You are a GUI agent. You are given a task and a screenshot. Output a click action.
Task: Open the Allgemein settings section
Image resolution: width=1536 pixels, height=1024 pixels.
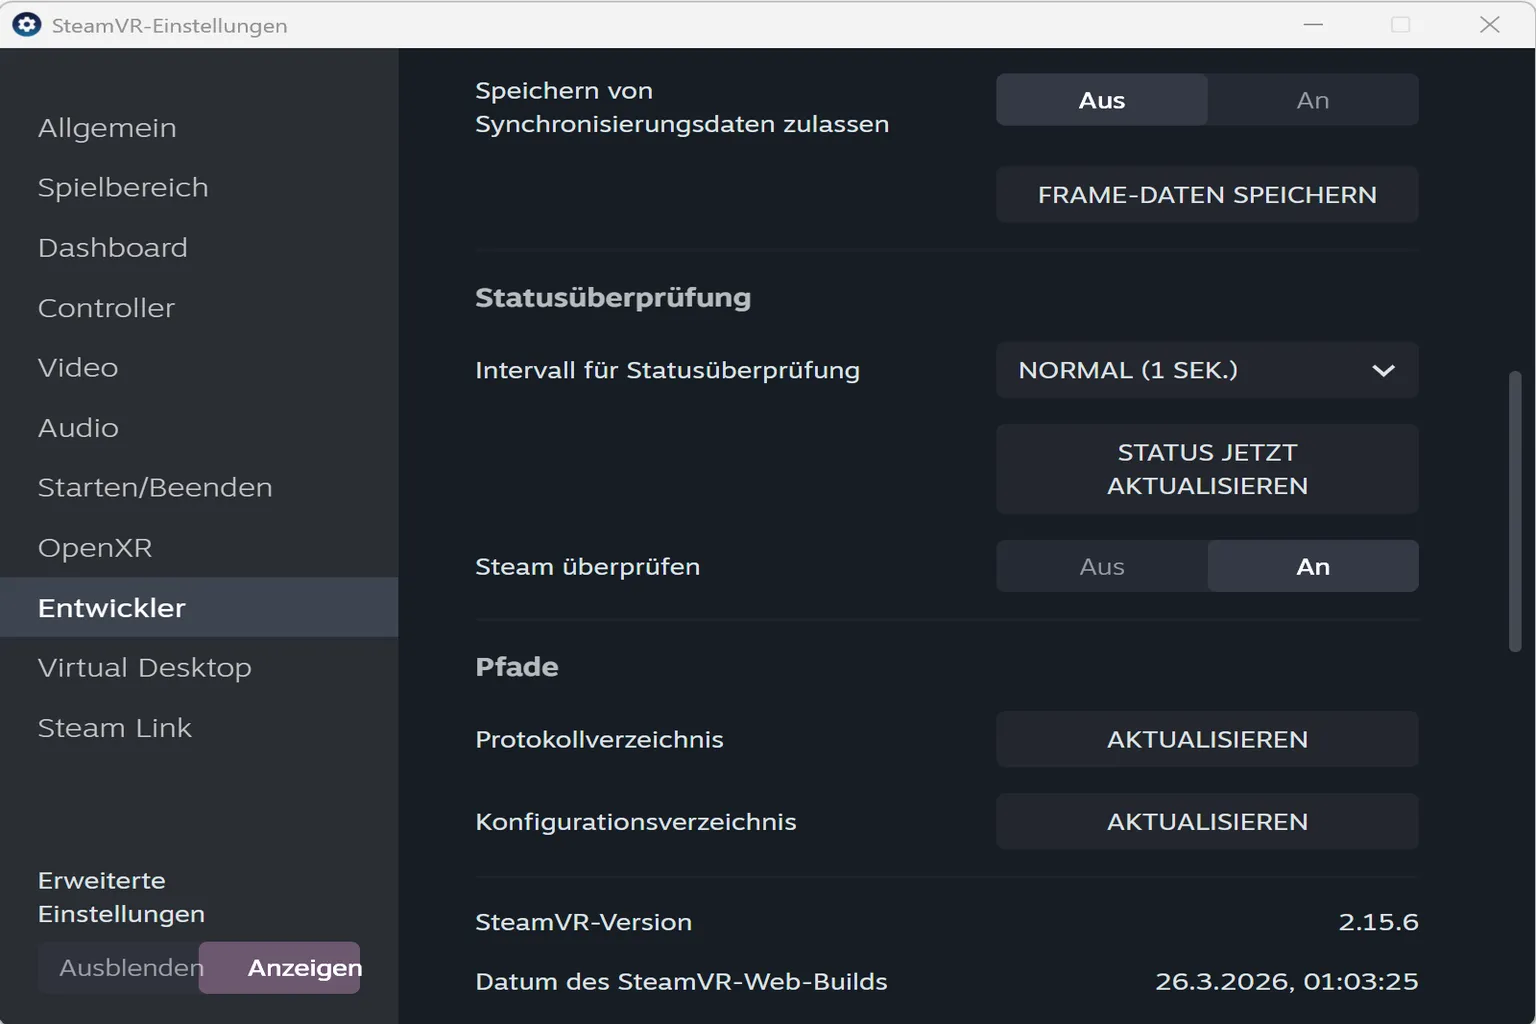[199, 128]
